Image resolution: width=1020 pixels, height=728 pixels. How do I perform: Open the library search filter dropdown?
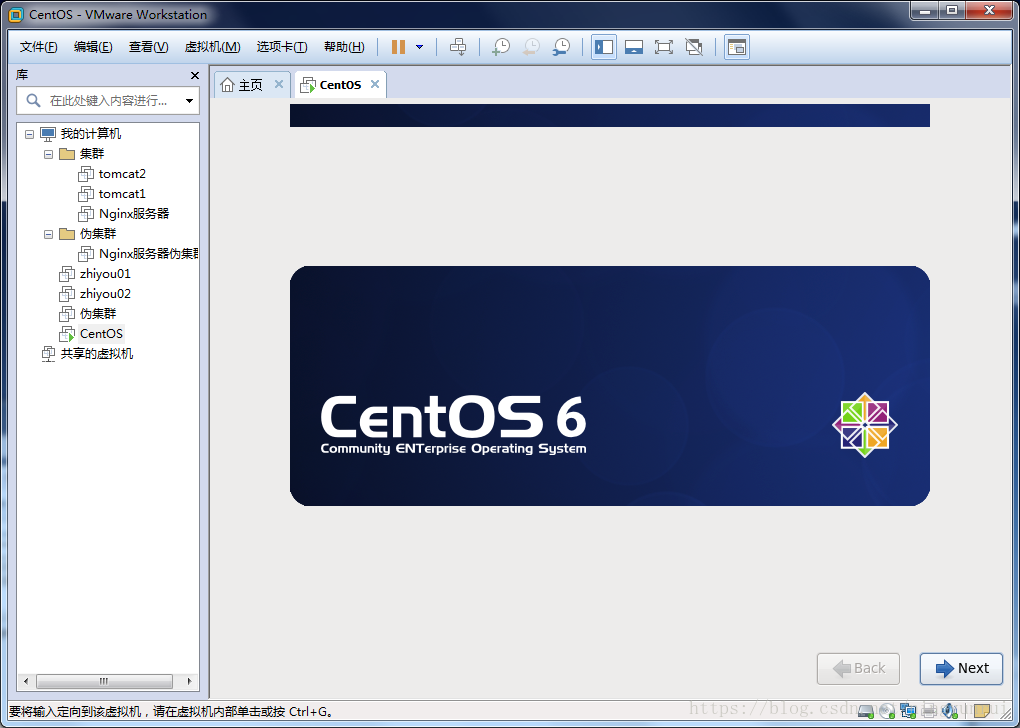[x=189, y=101]
